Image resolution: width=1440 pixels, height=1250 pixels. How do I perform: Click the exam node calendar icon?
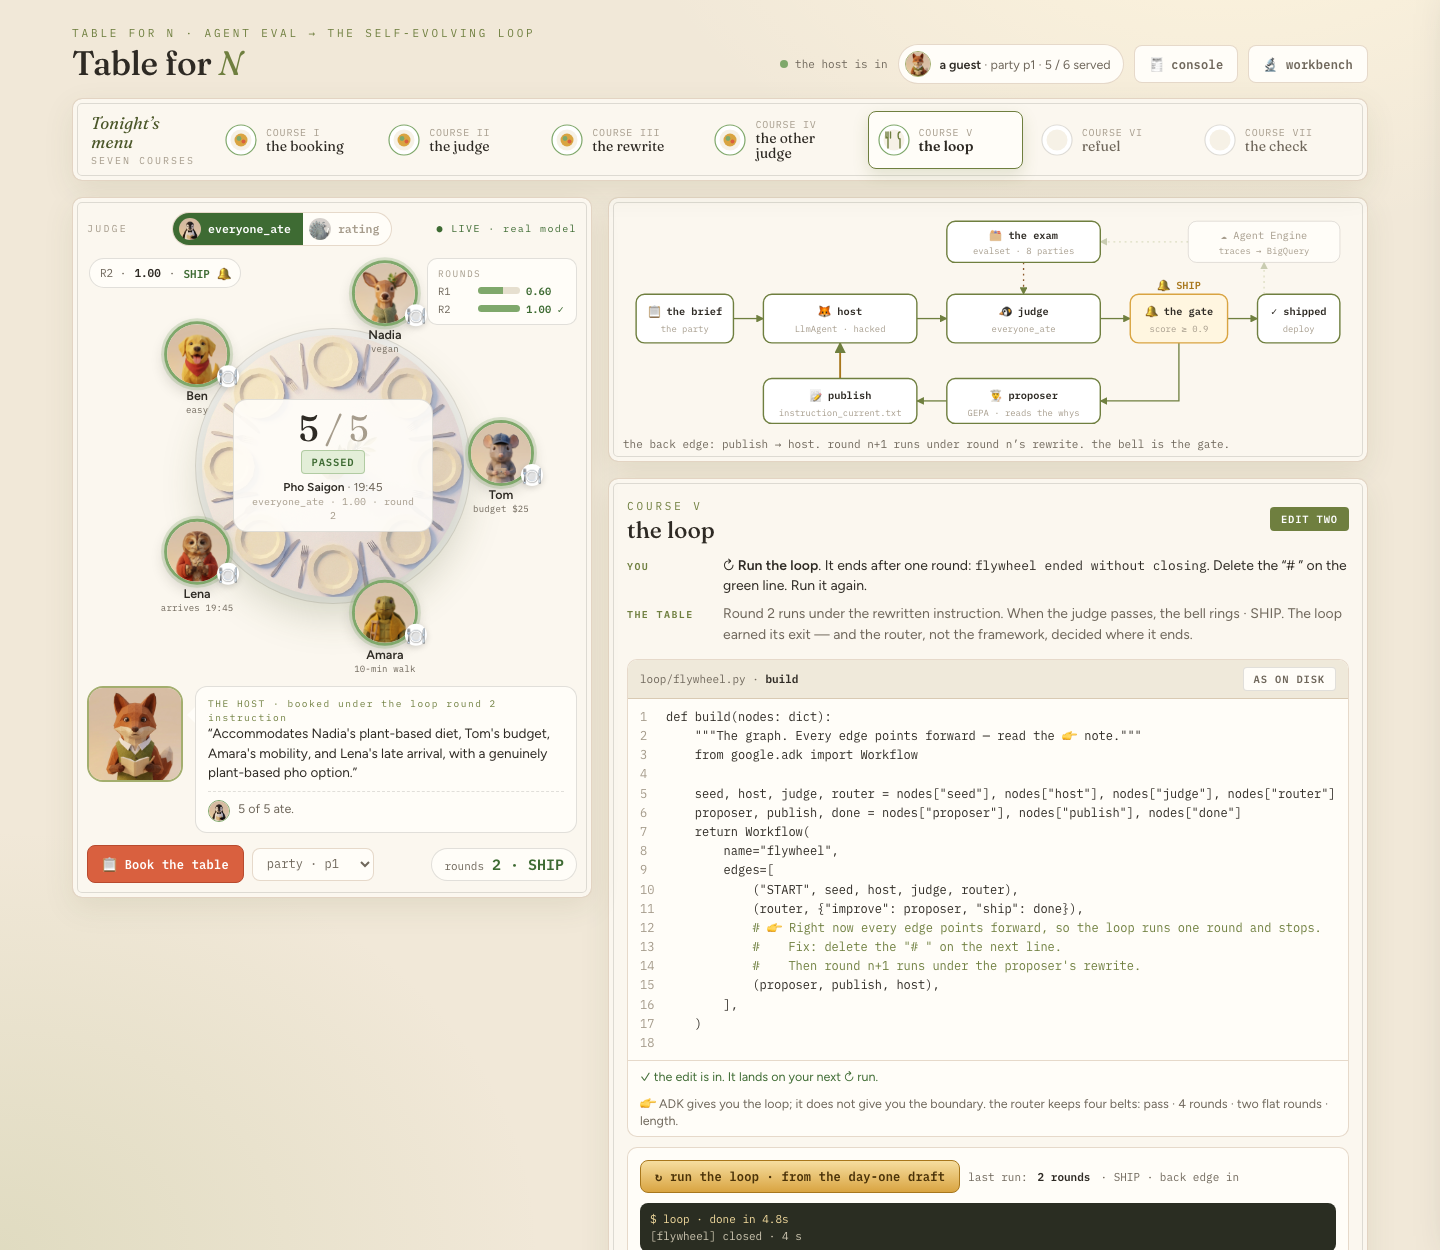995,235
